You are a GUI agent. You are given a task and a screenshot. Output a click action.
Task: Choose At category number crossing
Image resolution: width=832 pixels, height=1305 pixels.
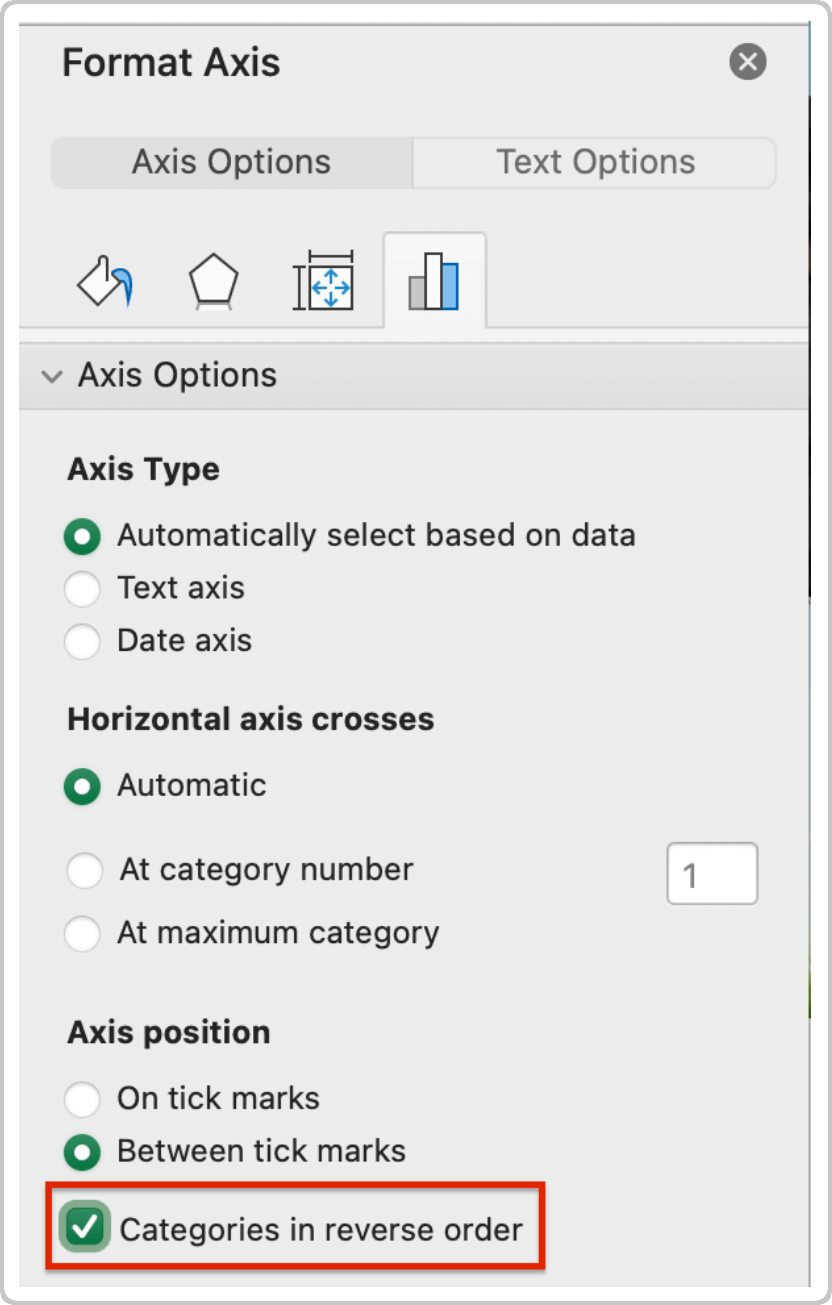[x=84, y=870]
